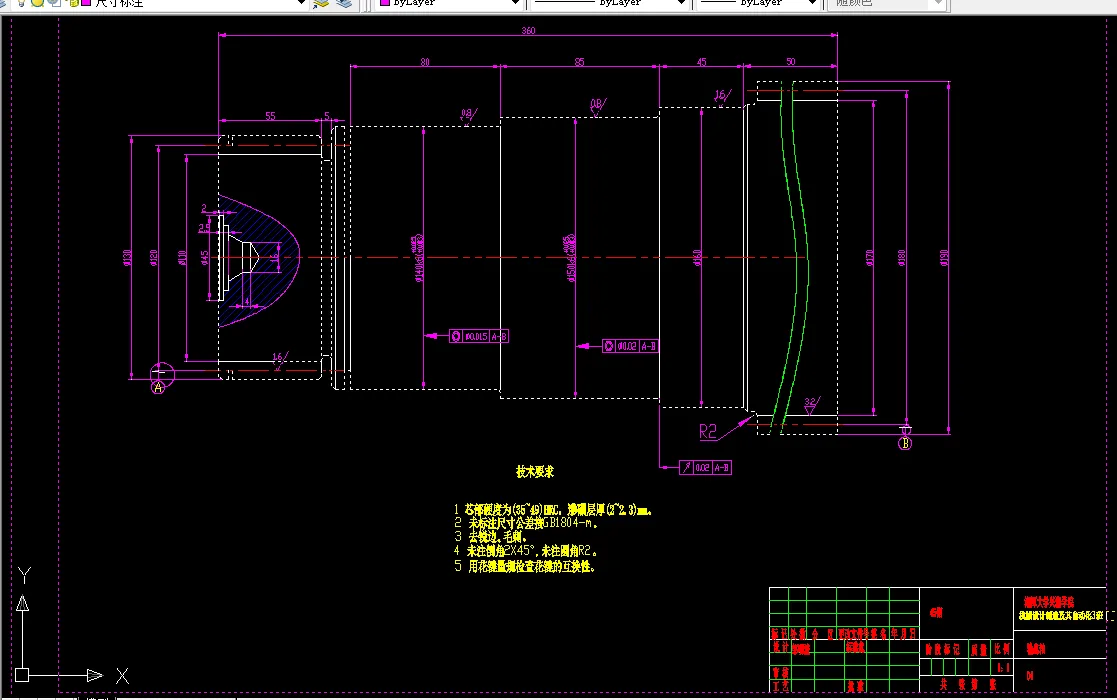Toggle the layer freeze sun icon
1117x700 pixels.
click(37, 3)
